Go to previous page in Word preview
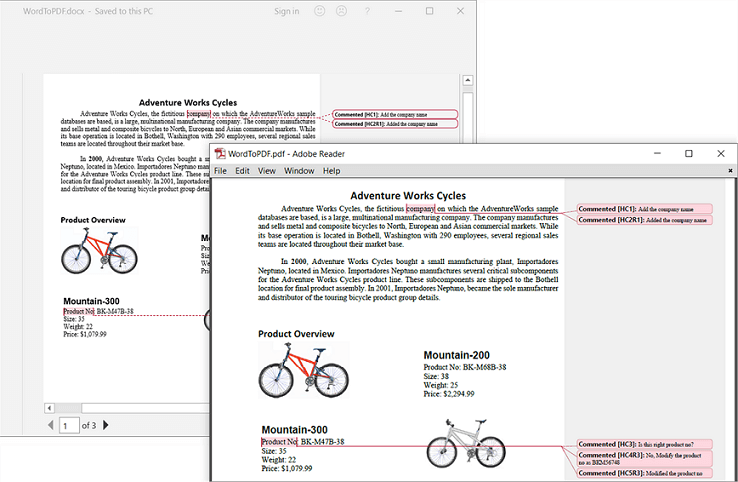The image size is (738, 482). point(49,426)
